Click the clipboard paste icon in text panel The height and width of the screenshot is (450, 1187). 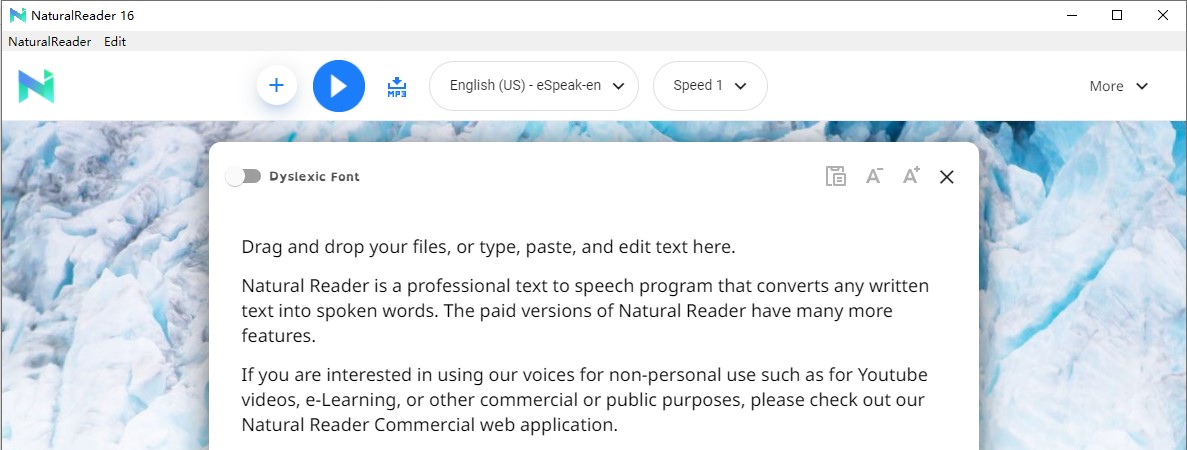835,176
